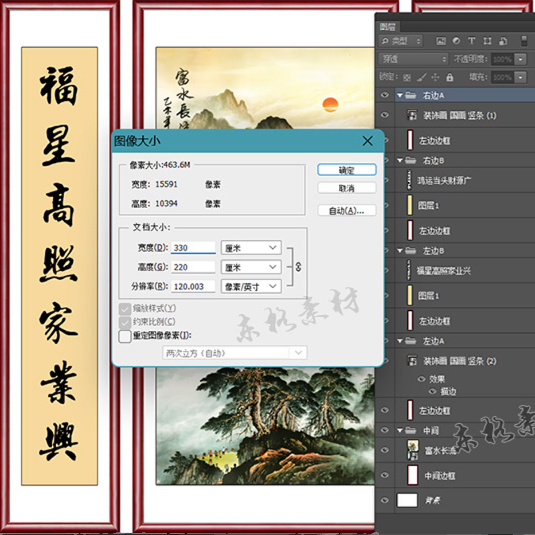
Task: Open the 穿透 blend mode dropdown
Action: coord(413,59)
